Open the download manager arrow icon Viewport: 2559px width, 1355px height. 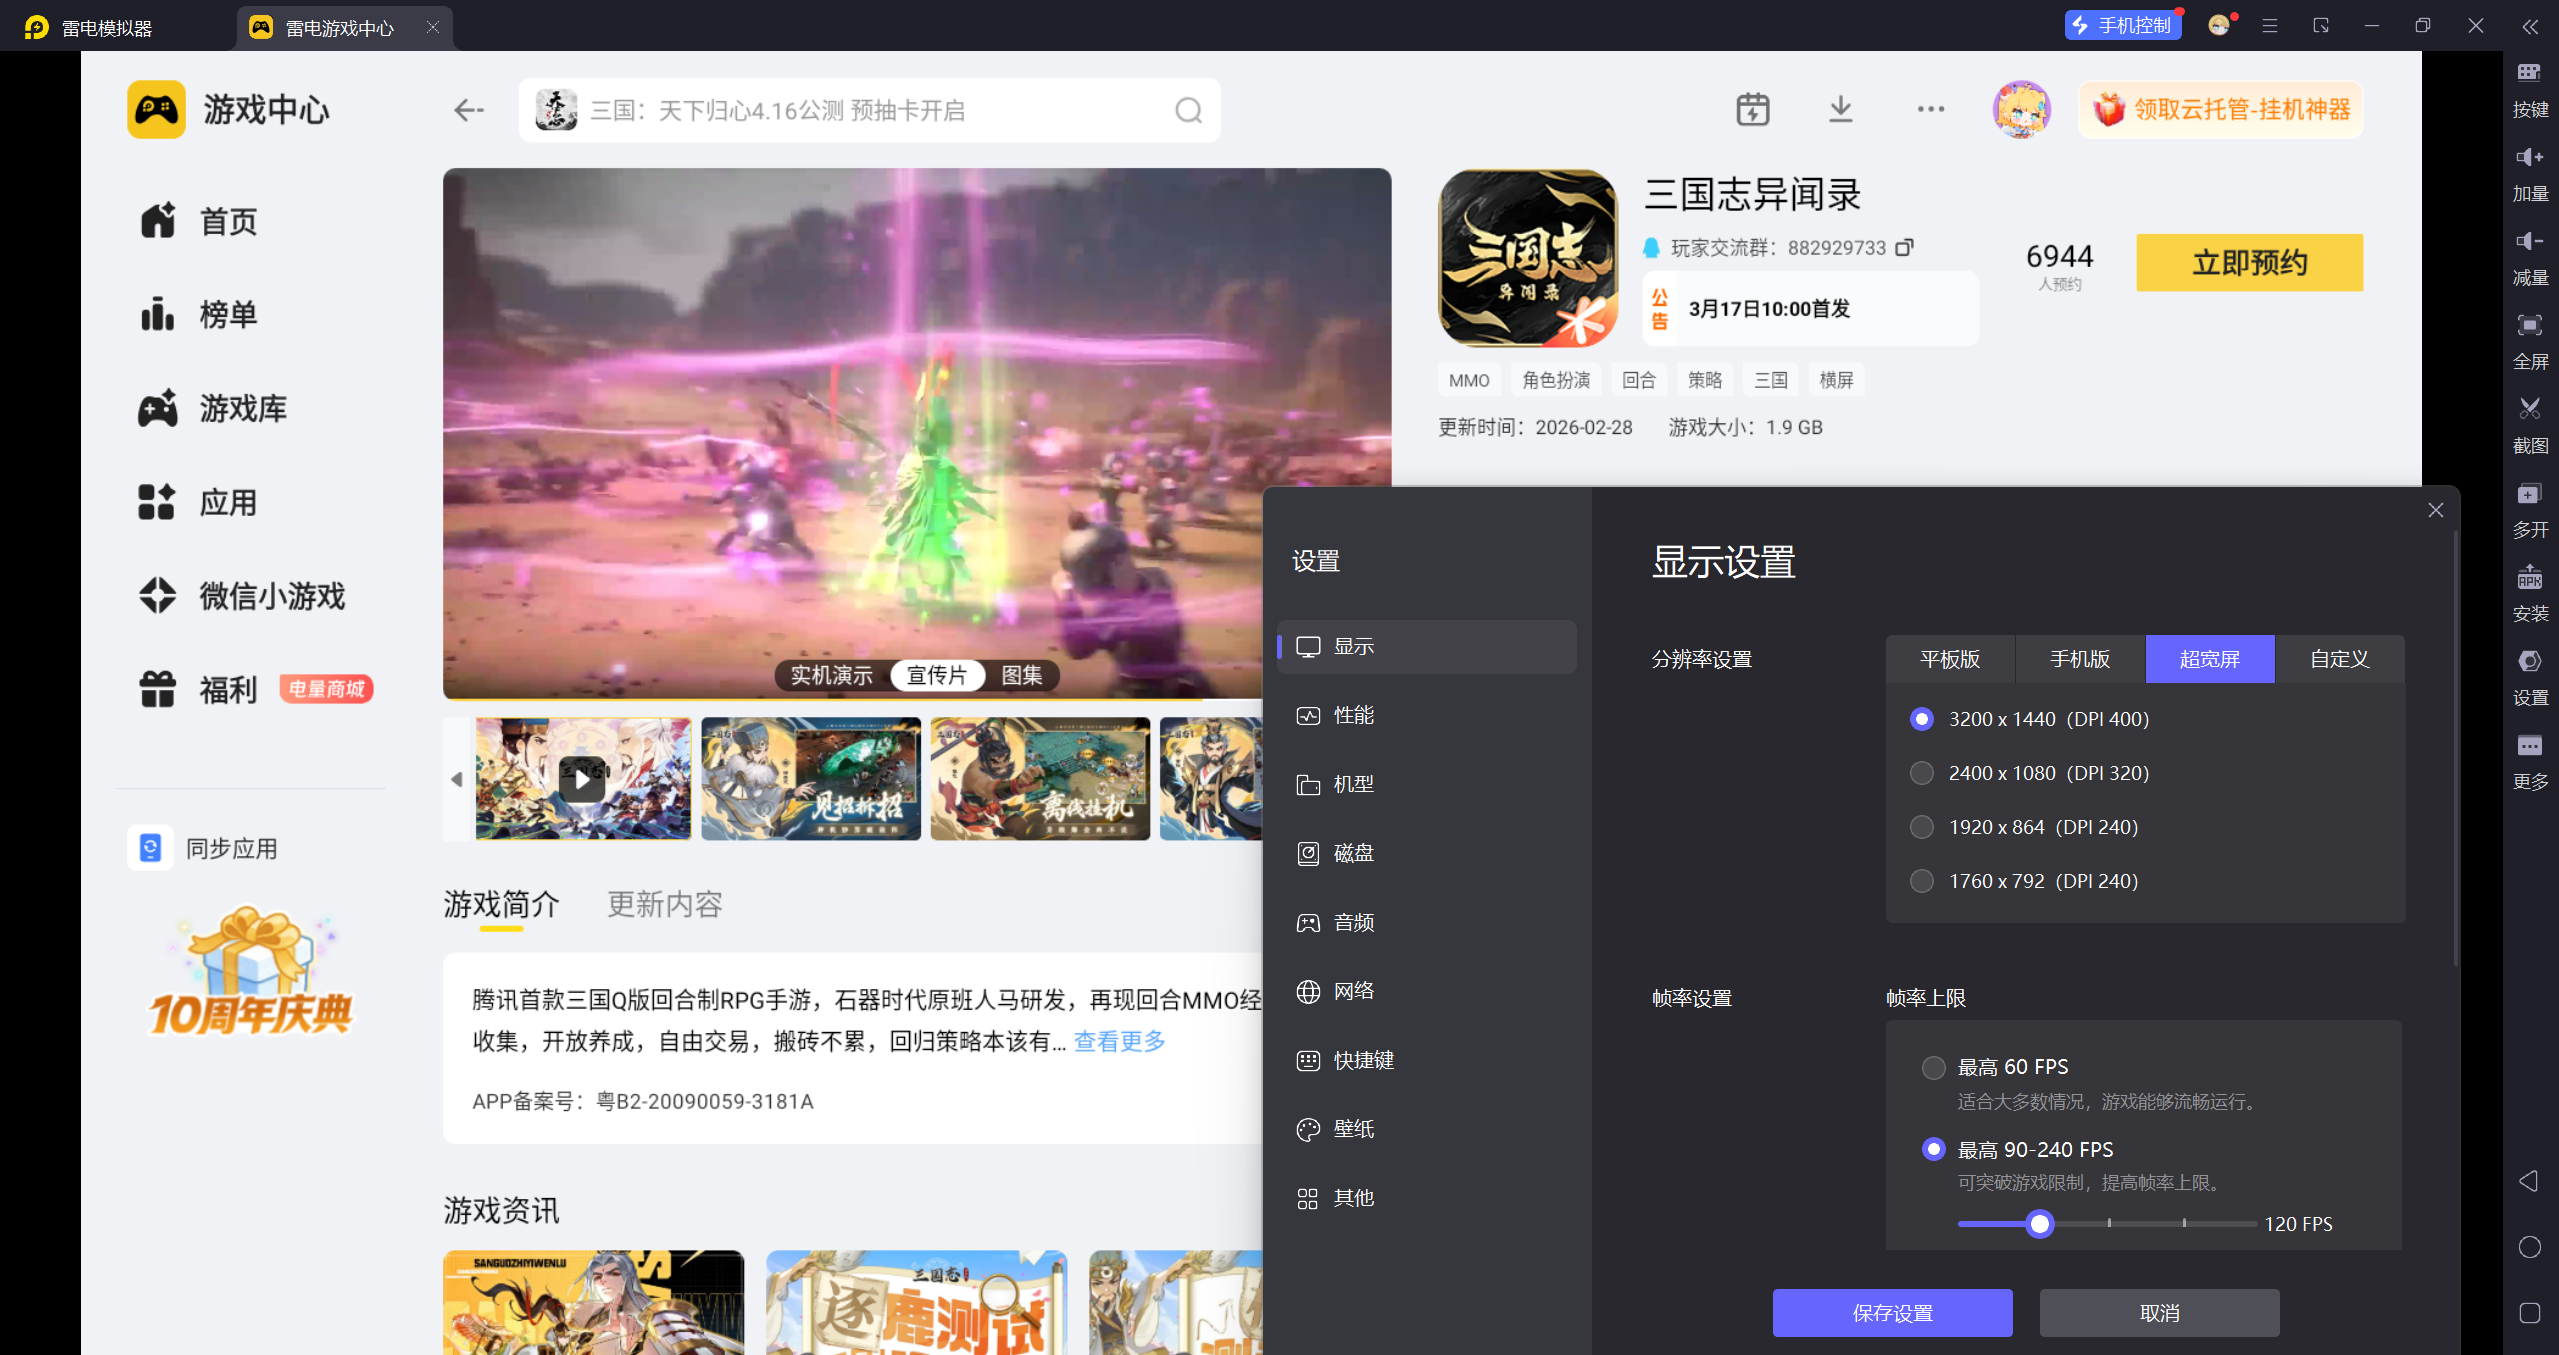1840,109
